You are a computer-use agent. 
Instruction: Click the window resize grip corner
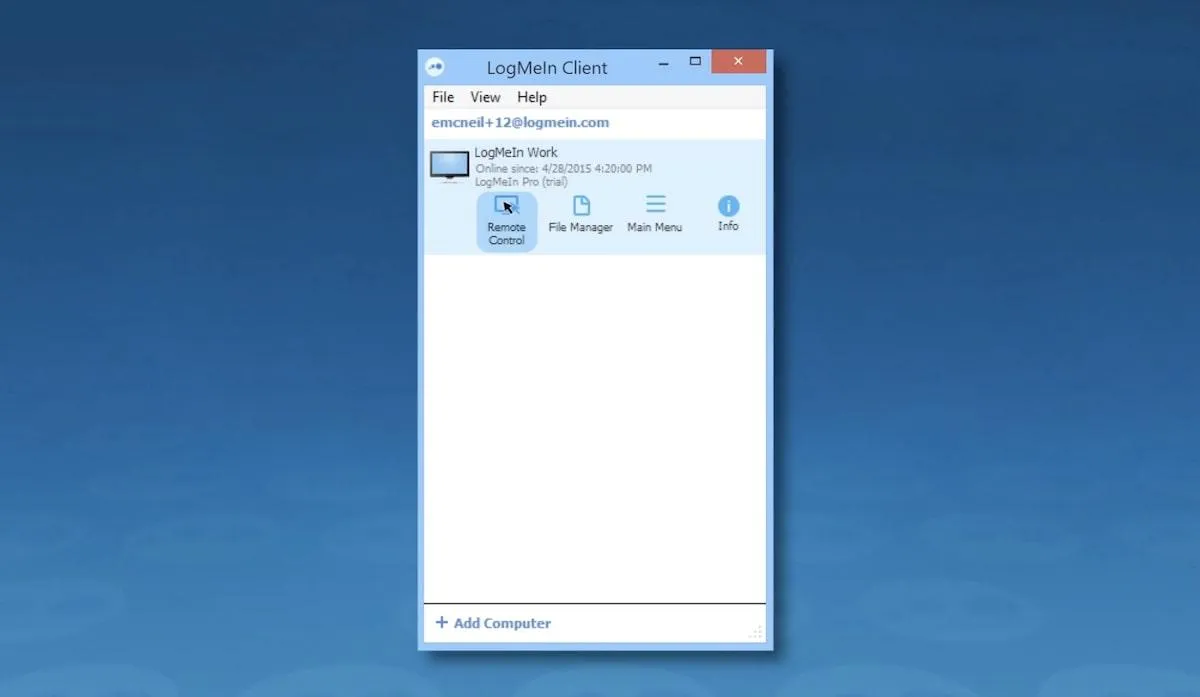[756, 632]
